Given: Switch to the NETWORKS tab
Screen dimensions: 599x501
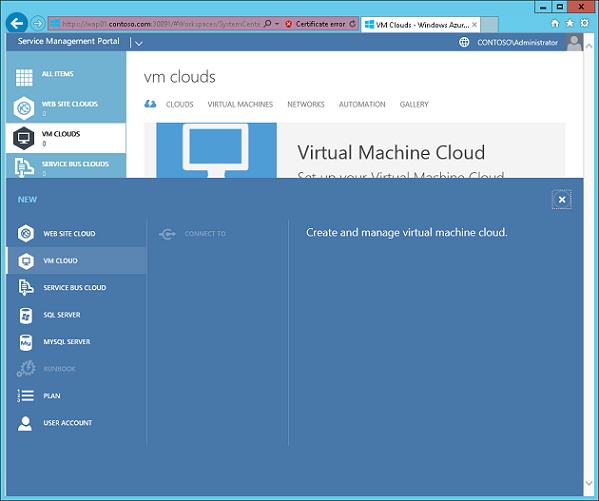Looking at the screenshot, I should pyautogui.click(x=306, y=104).
